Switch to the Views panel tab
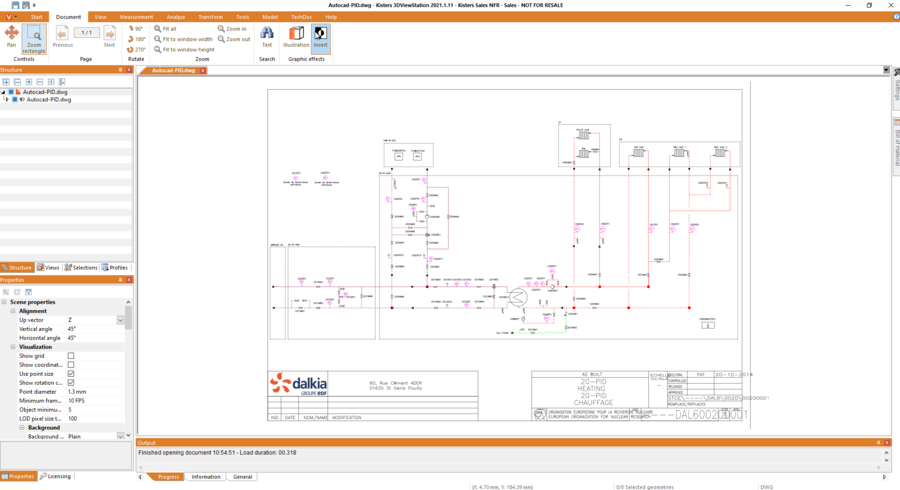 pos(48,267)
